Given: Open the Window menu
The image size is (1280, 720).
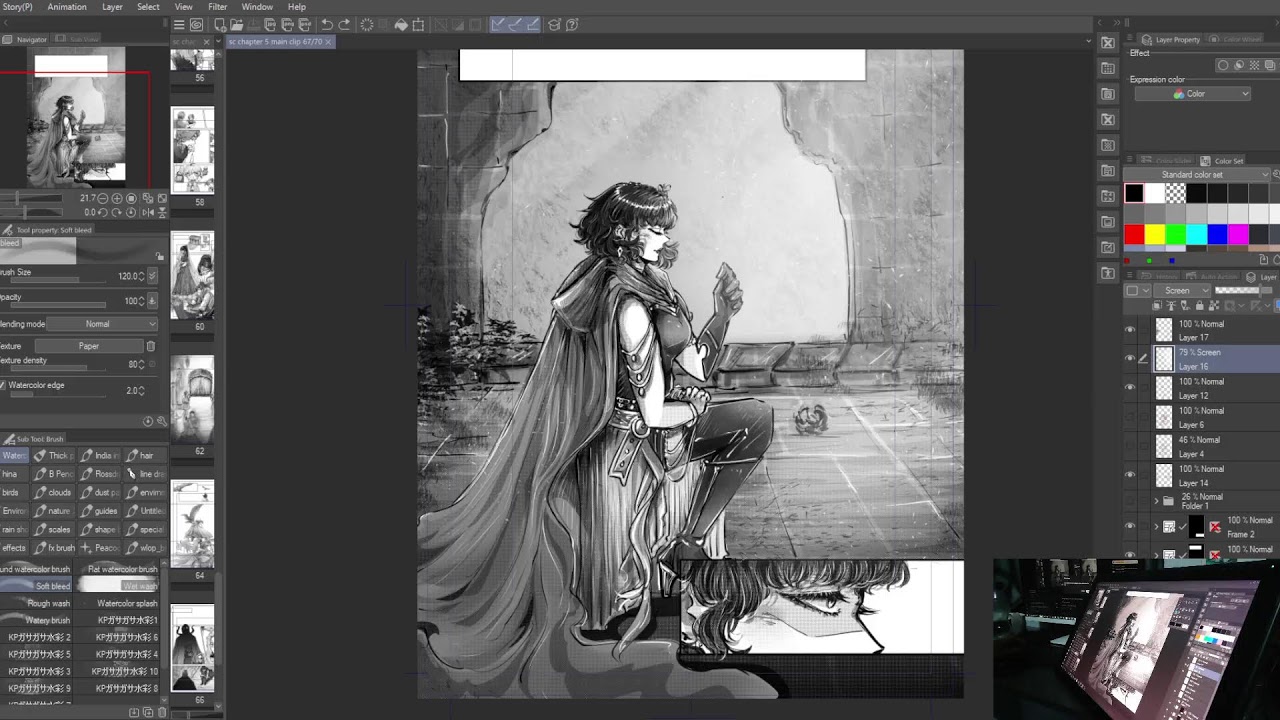Looking at the screenshot, I should tap(257, 7).
